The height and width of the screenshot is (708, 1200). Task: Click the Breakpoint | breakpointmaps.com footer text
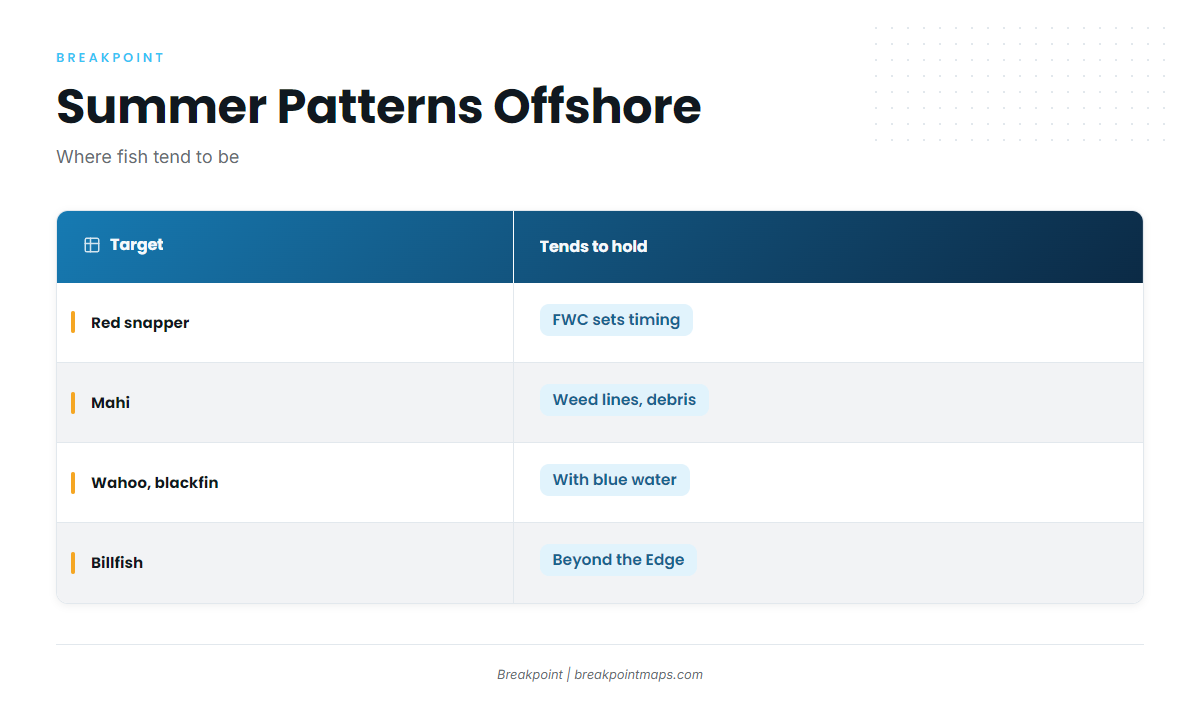pyautogui.click(x=600, y=675)
